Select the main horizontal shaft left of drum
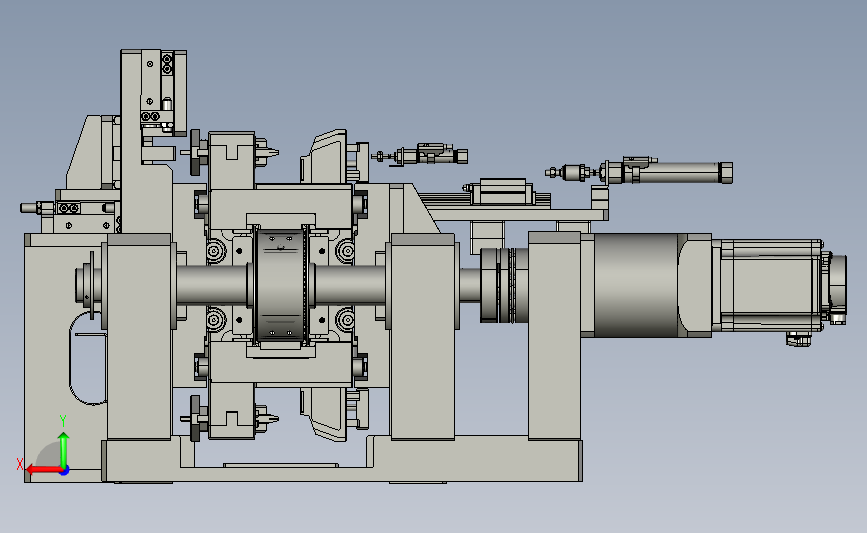 point(213,285)
